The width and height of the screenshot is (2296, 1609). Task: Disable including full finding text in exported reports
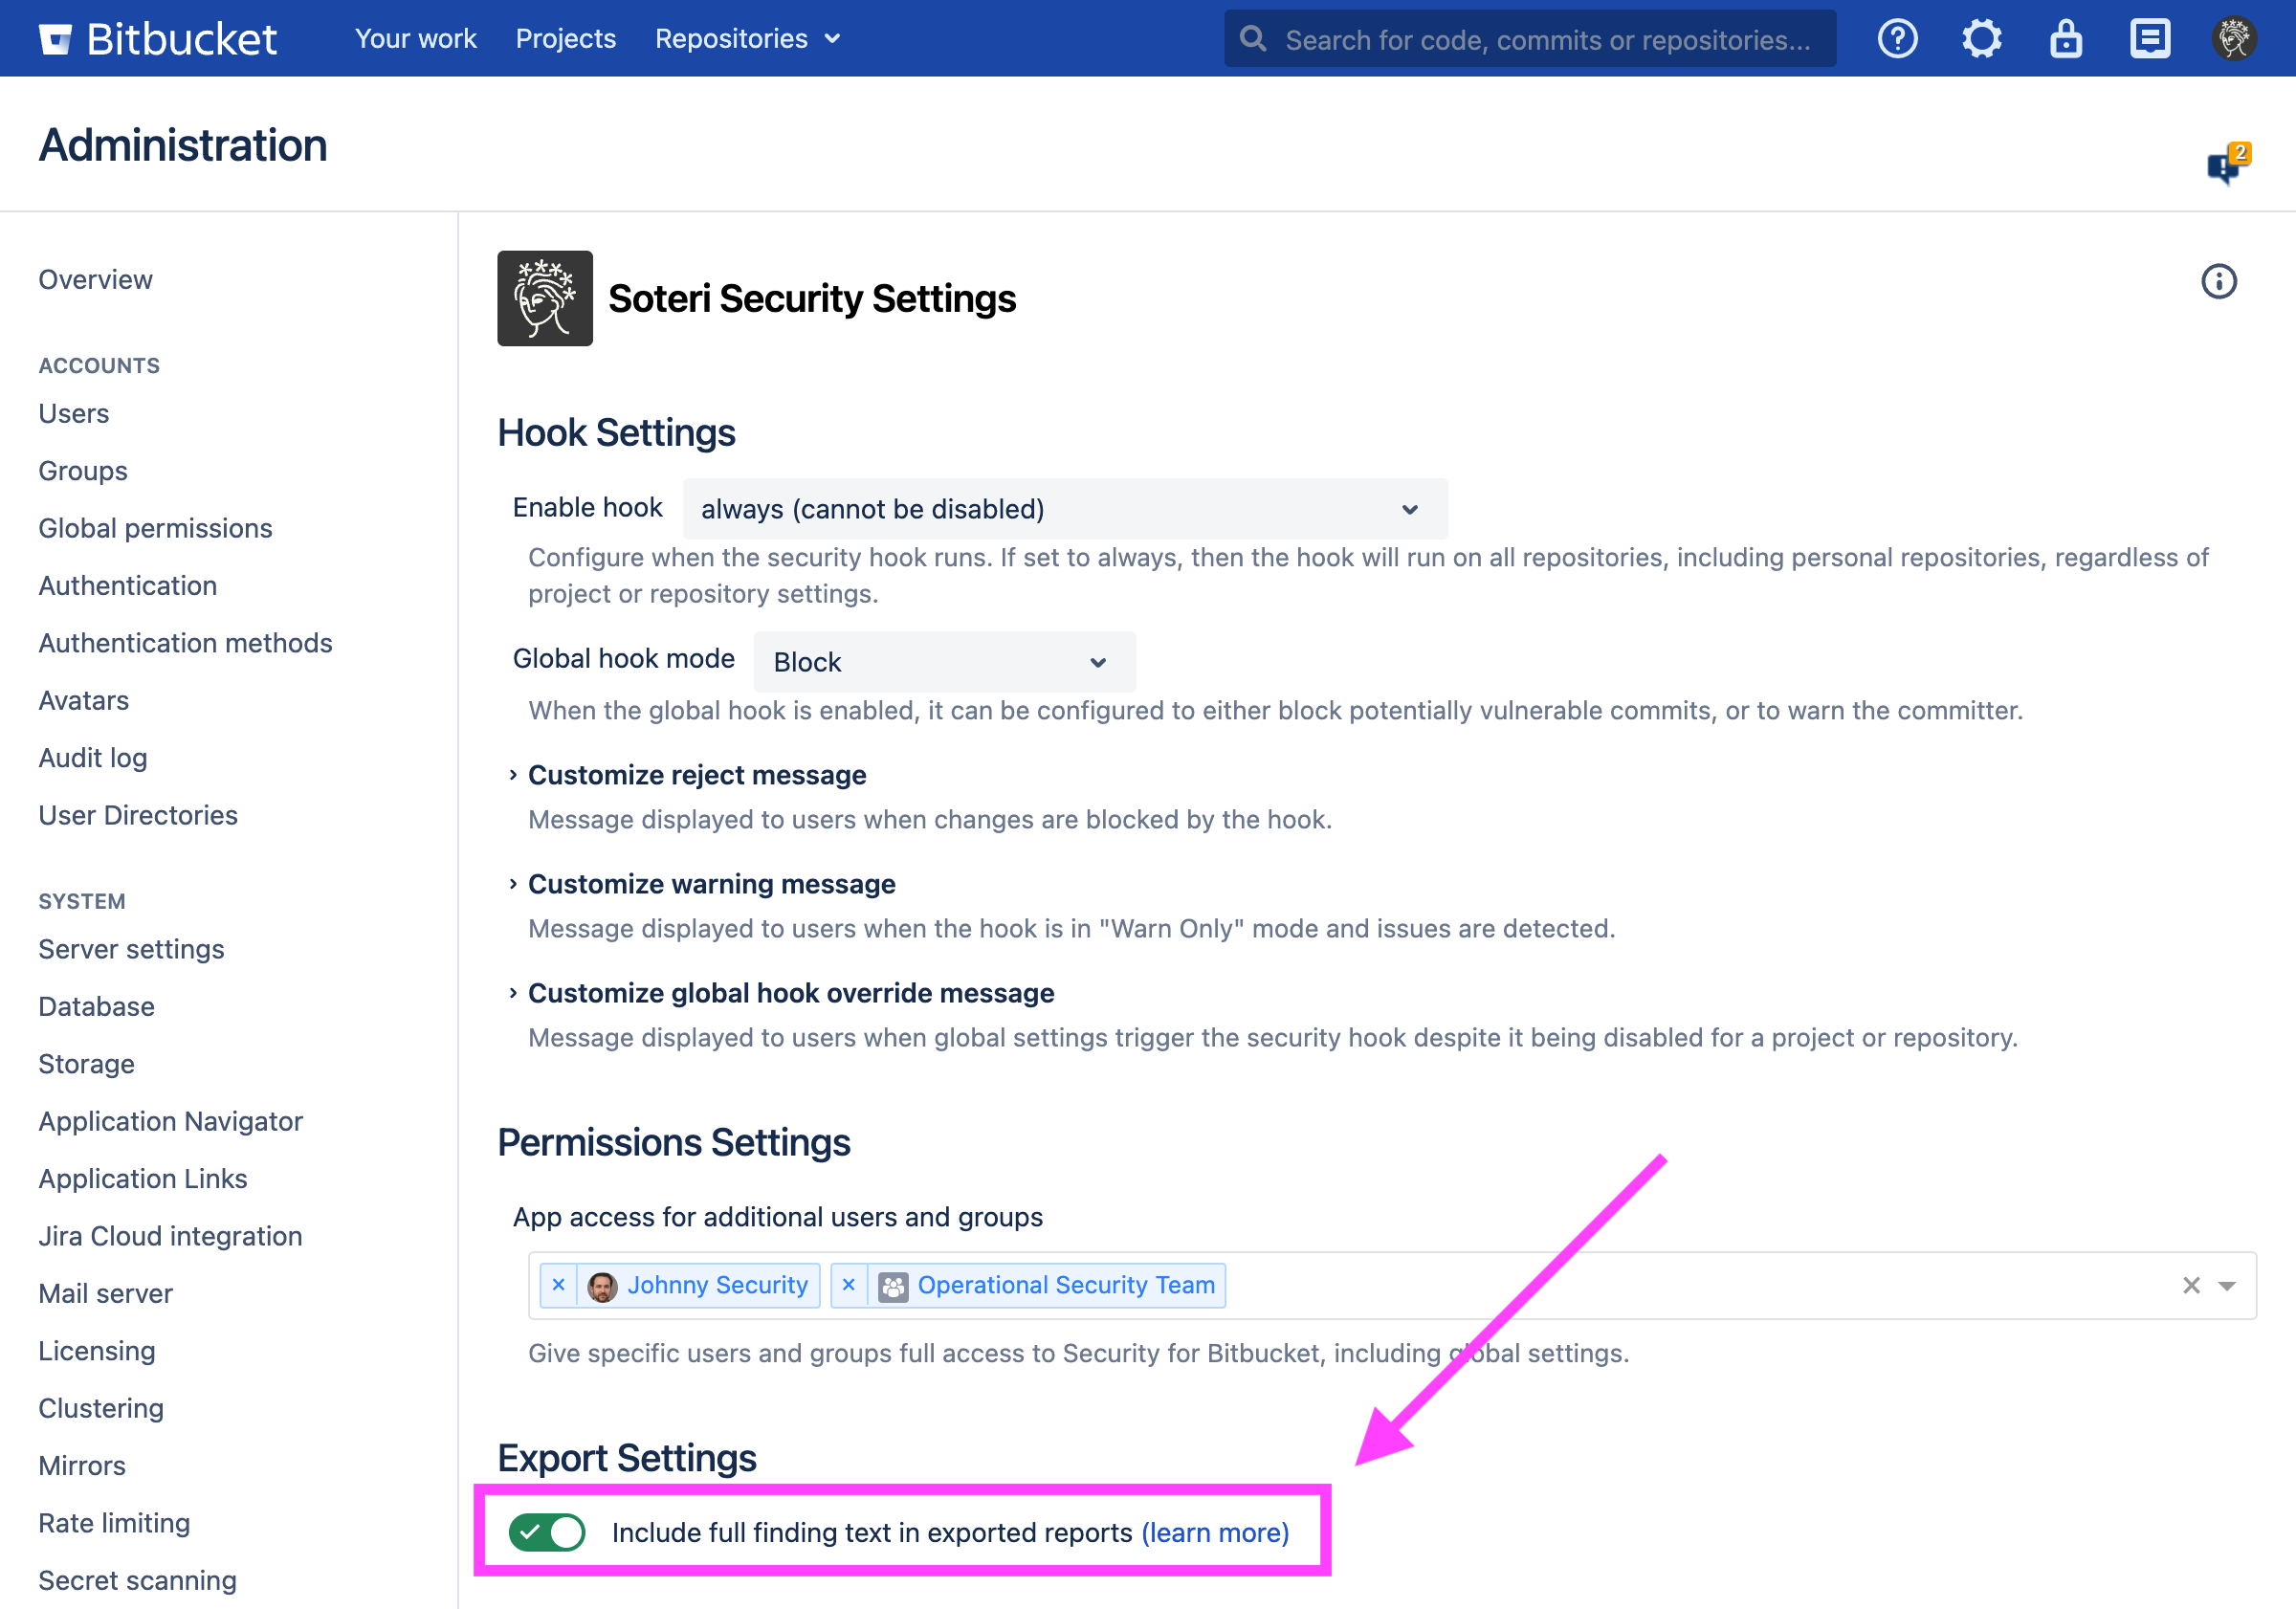point(546,1532)
